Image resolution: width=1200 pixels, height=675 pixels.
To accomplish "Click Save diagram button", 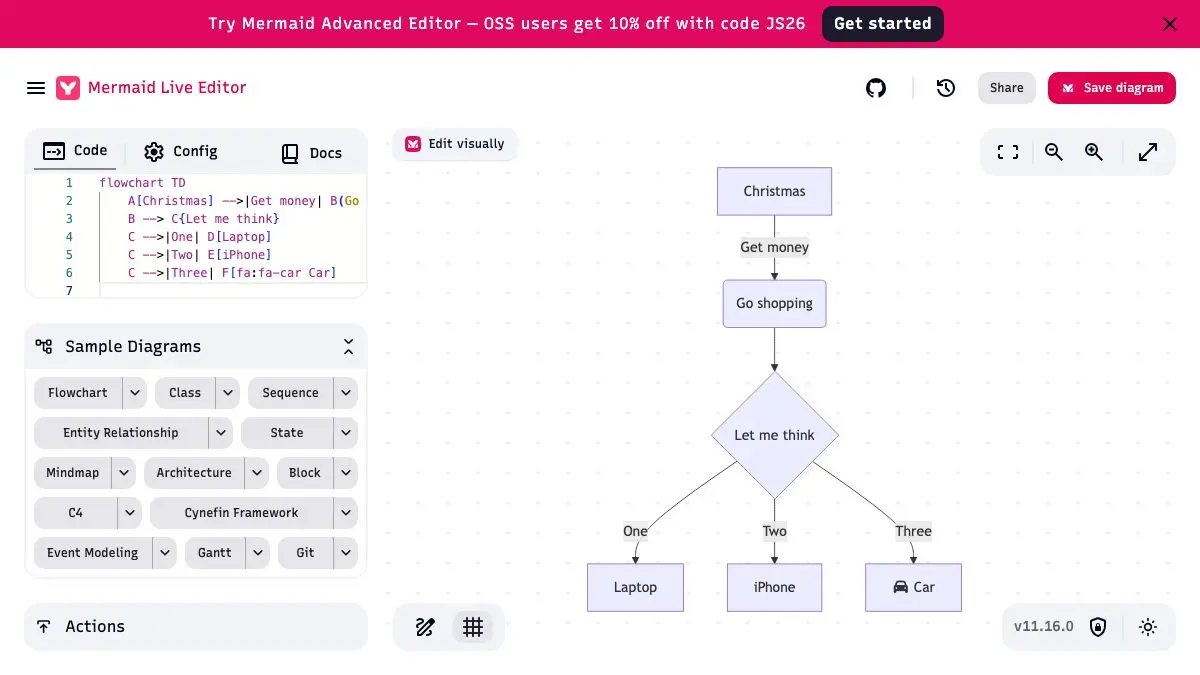I will pyautogui.click(x=1112, y=88).
